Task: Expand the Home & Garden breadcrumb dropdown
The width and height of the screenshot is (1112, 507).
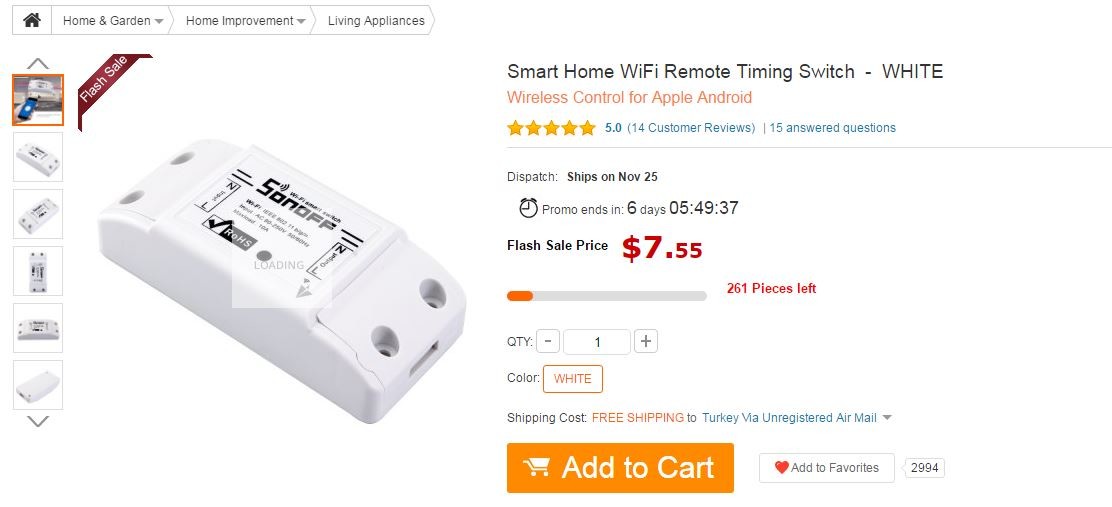Action: tap(159, 21)
